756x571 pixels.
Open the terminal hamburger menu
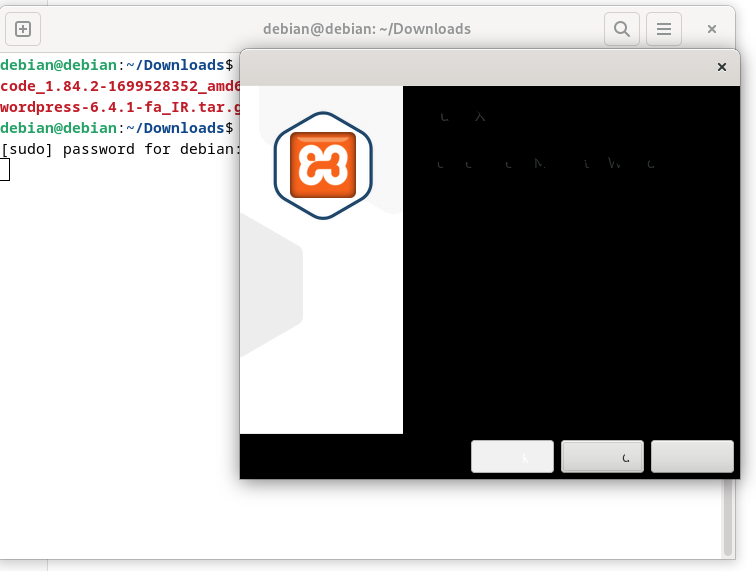click(x=663, y=29)
